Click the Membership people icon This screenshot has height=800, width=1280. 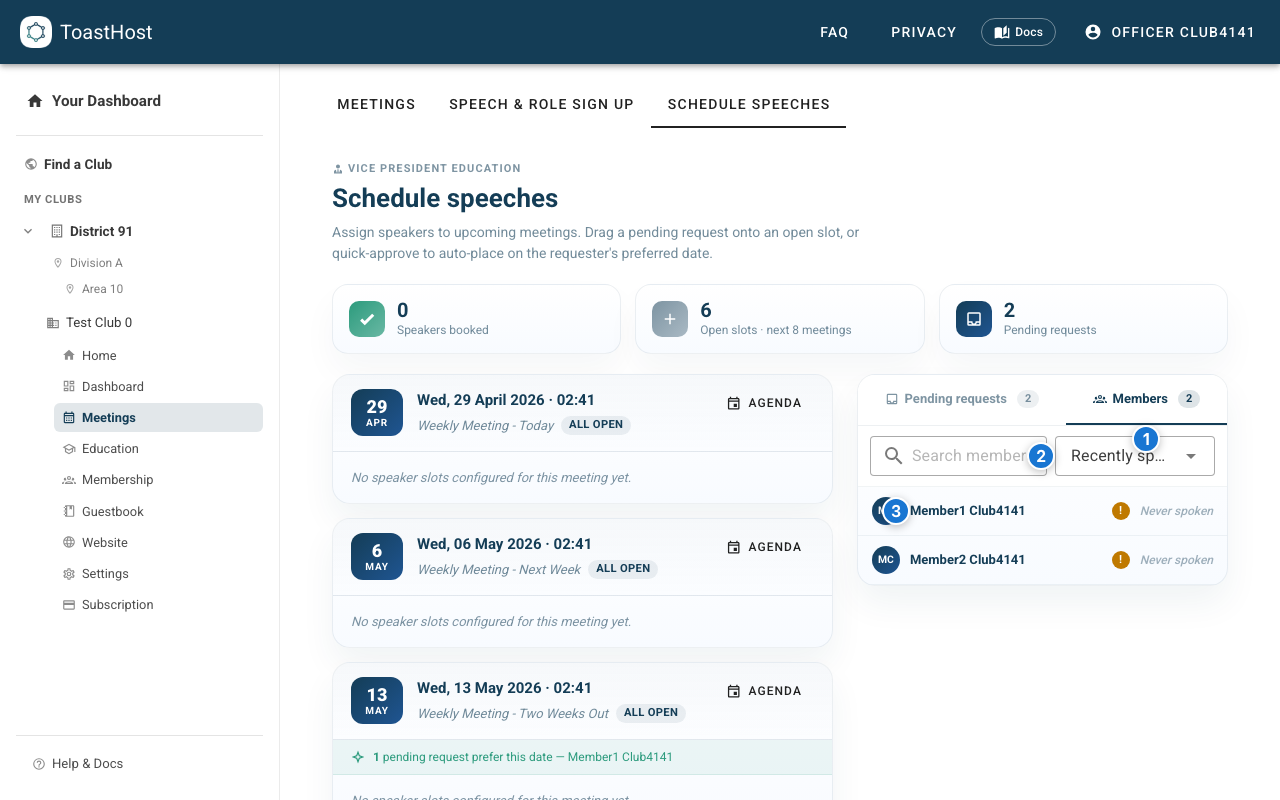[69, 479]
